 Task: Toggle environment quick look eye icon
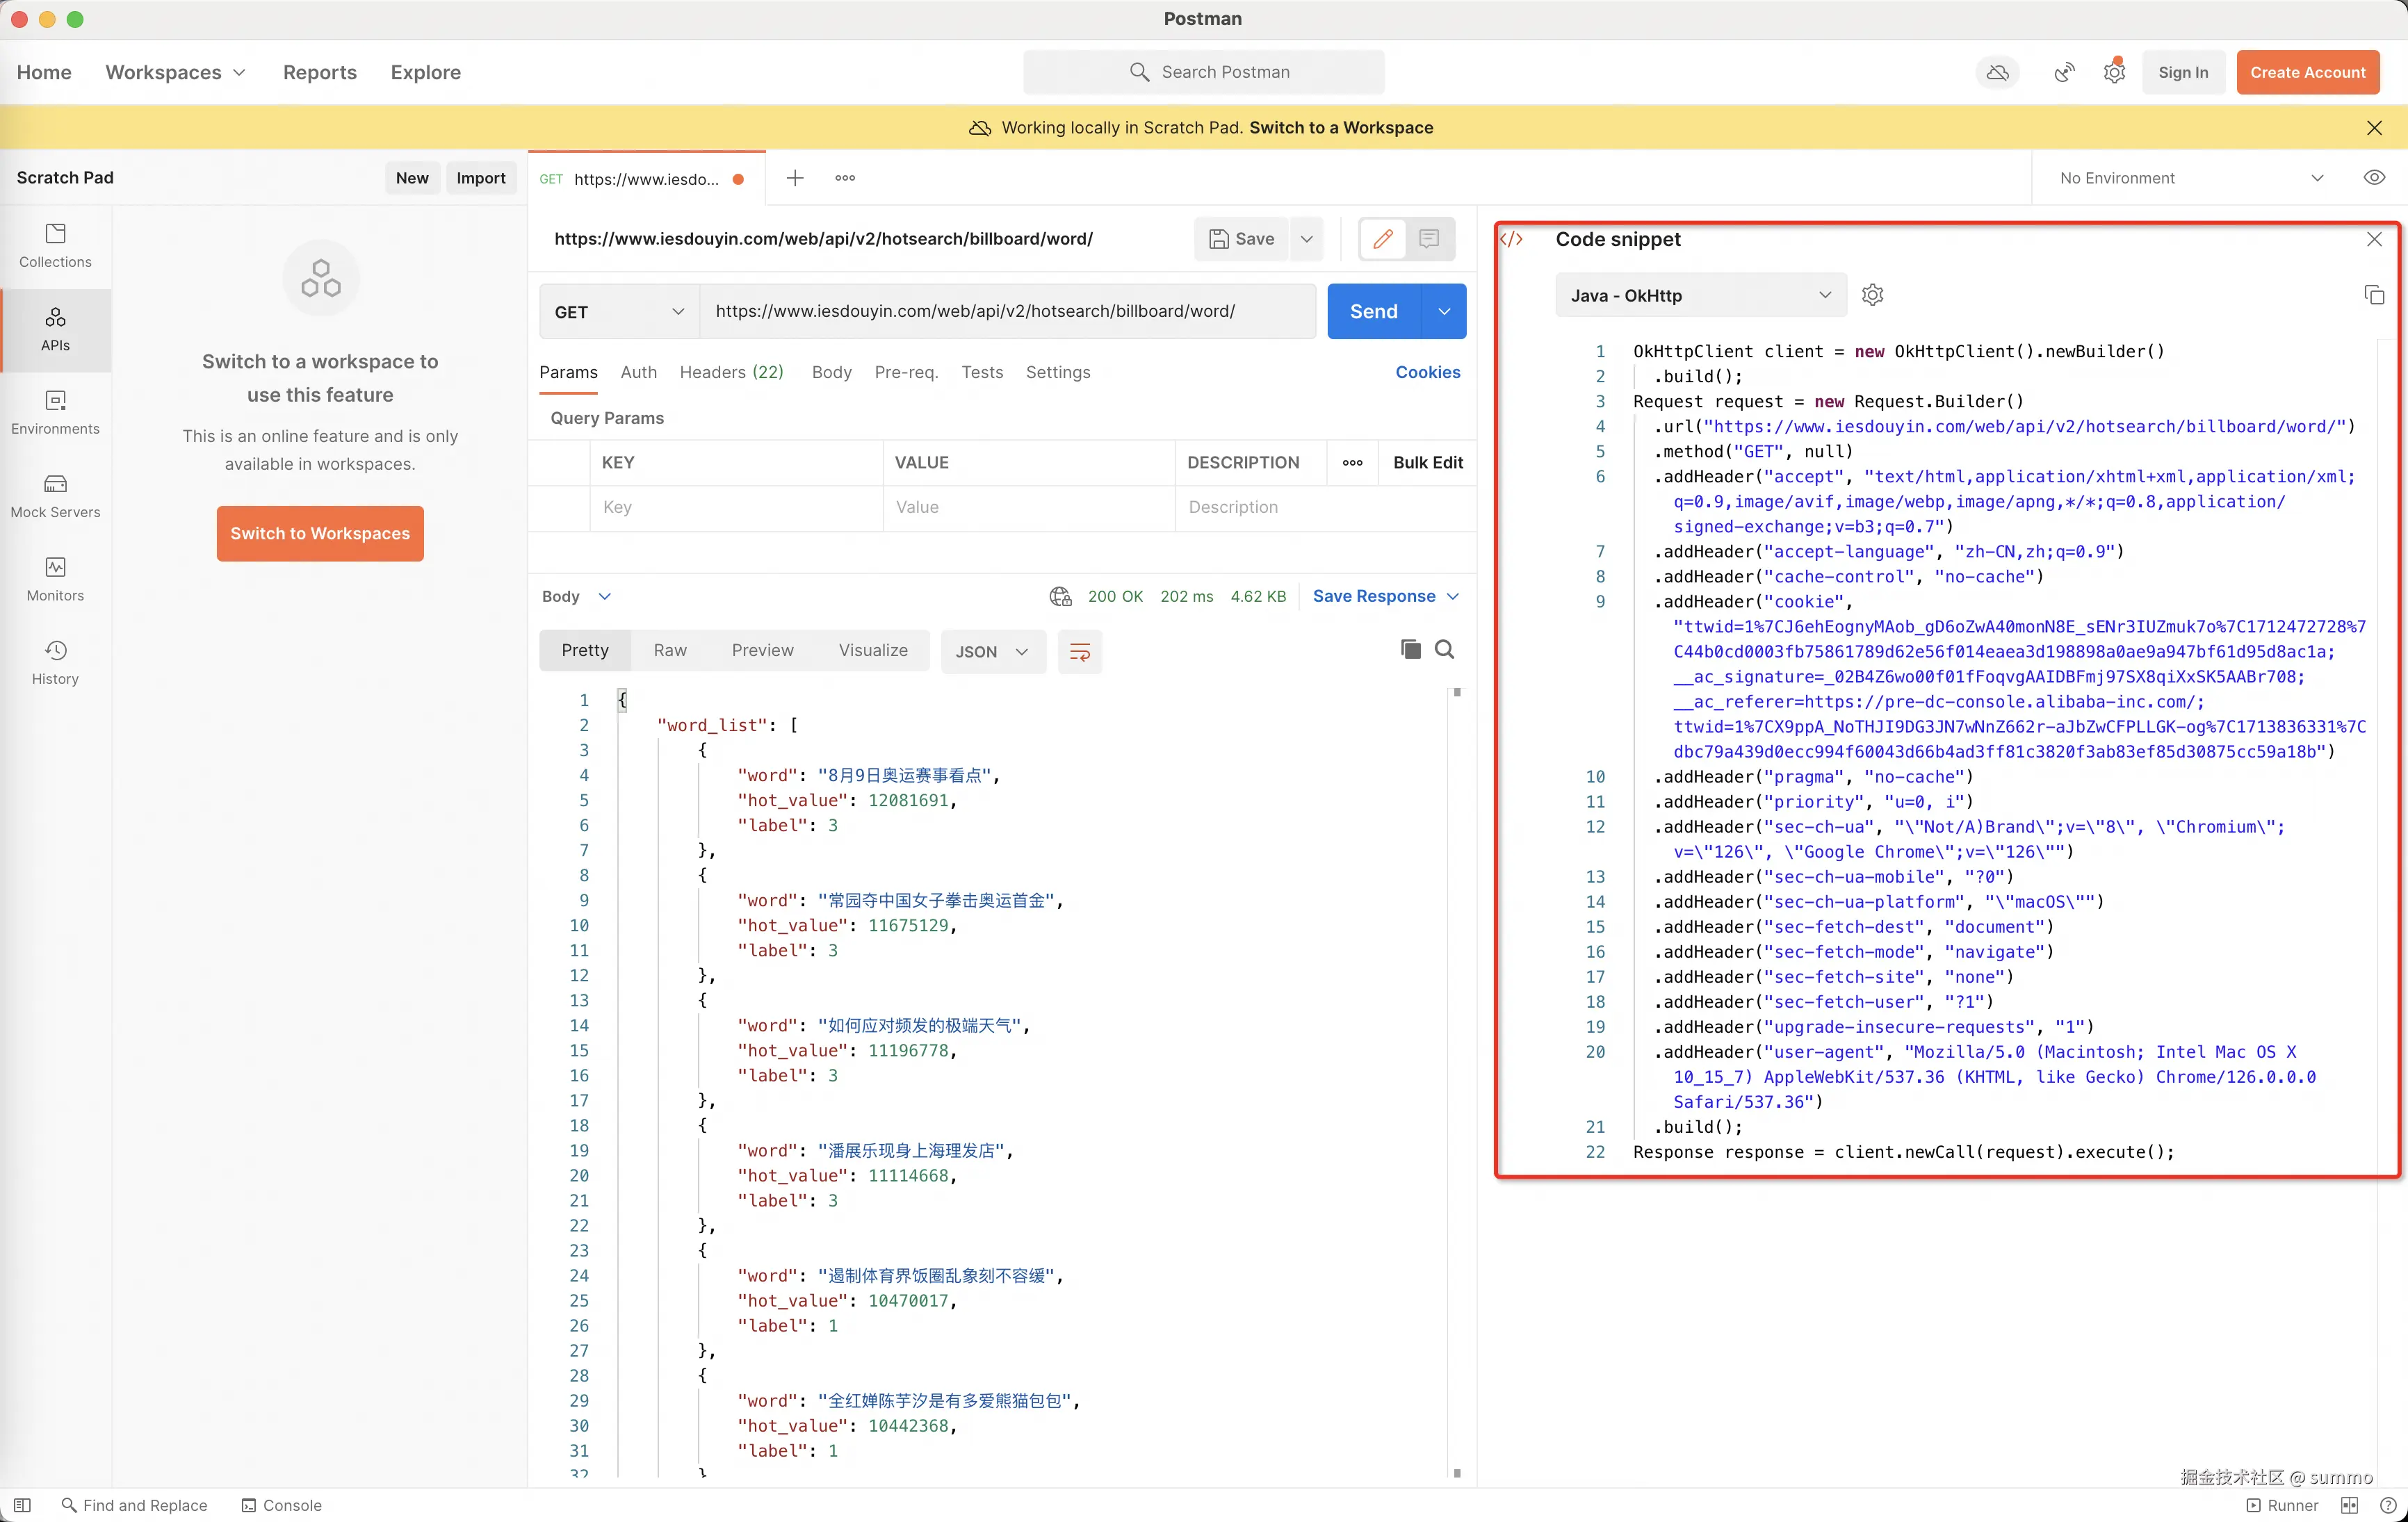click(x=2373, y=178)
